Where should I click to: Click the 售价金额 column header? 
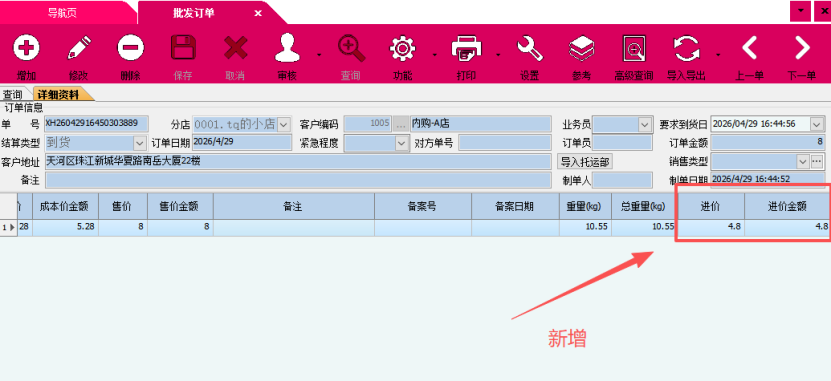(x=180, y=207)
